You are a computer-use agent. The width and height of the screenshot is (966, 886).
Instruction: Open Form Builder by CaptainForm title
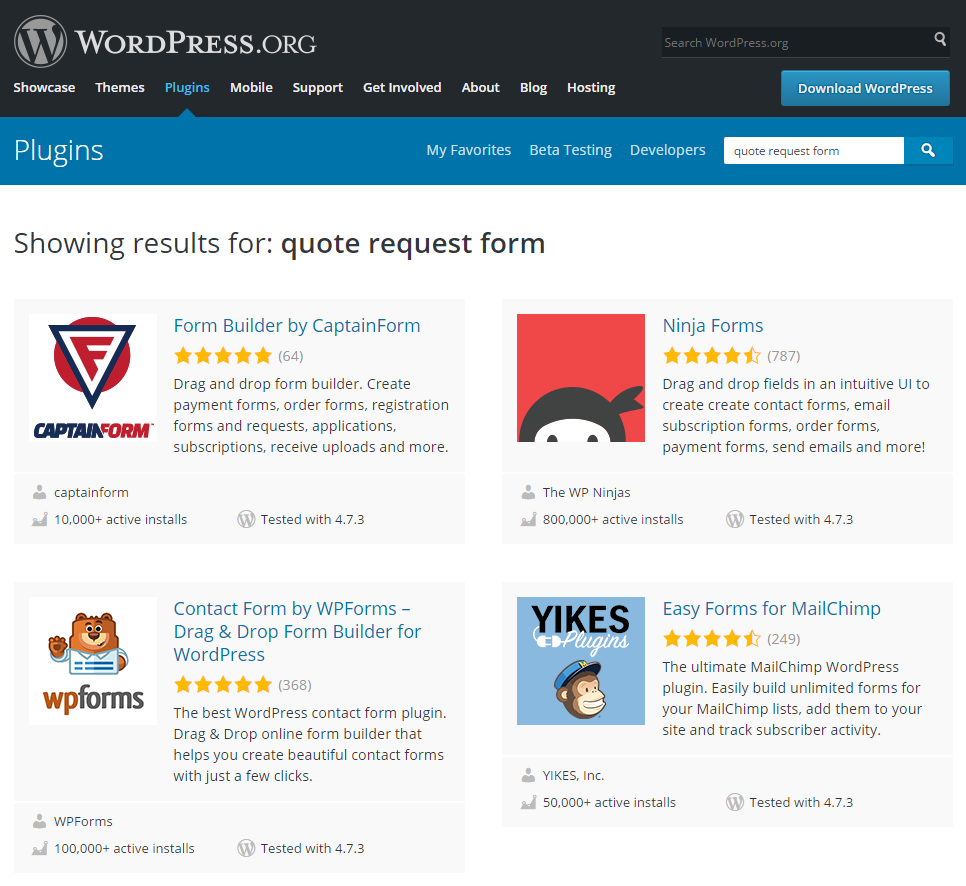point(297,325)
